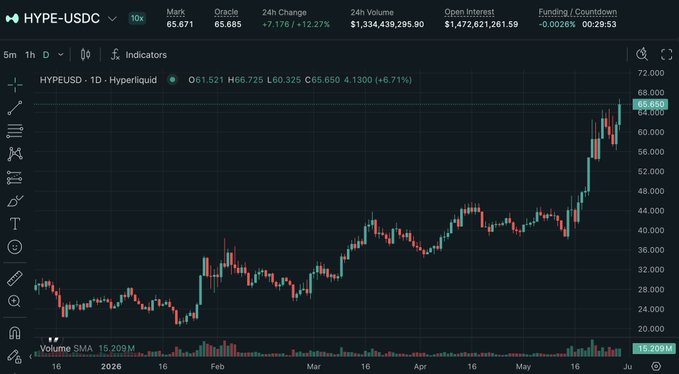The width and height of the screenshot is (679, 374).
Task: Click the 44.000 price axis label
Action: (x=651, y=211)
